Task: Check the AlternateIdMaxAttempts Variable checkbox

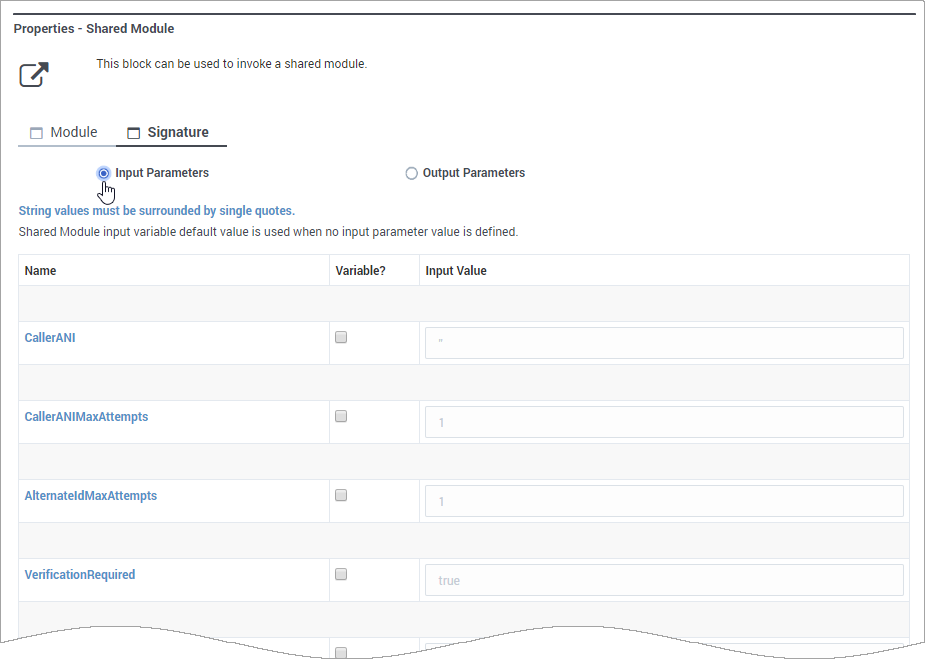Action: [341, 495]
